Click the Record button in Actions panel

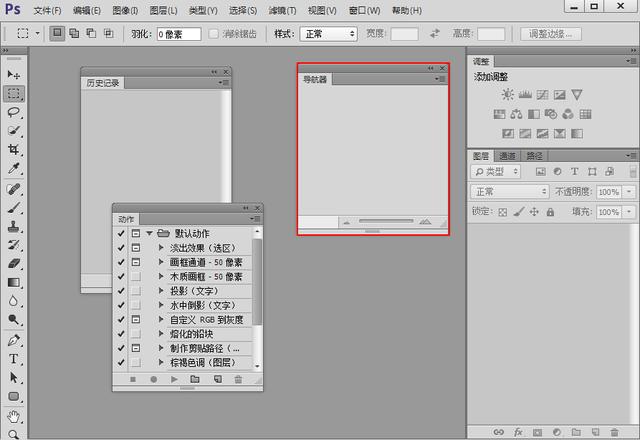pyautogui.click(x=153, y=379)
